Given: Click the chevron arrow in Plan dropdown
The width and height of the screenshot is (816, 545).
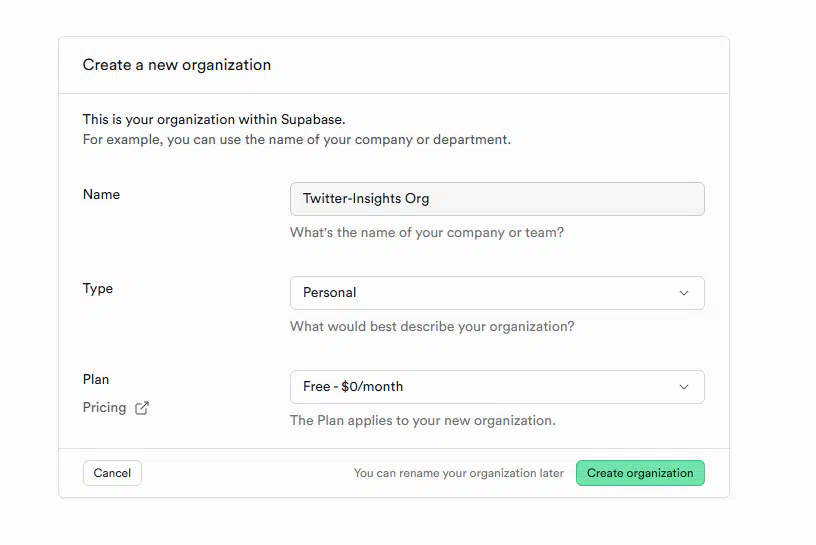Looking at the screenshot, I should [x=684, y=387].
